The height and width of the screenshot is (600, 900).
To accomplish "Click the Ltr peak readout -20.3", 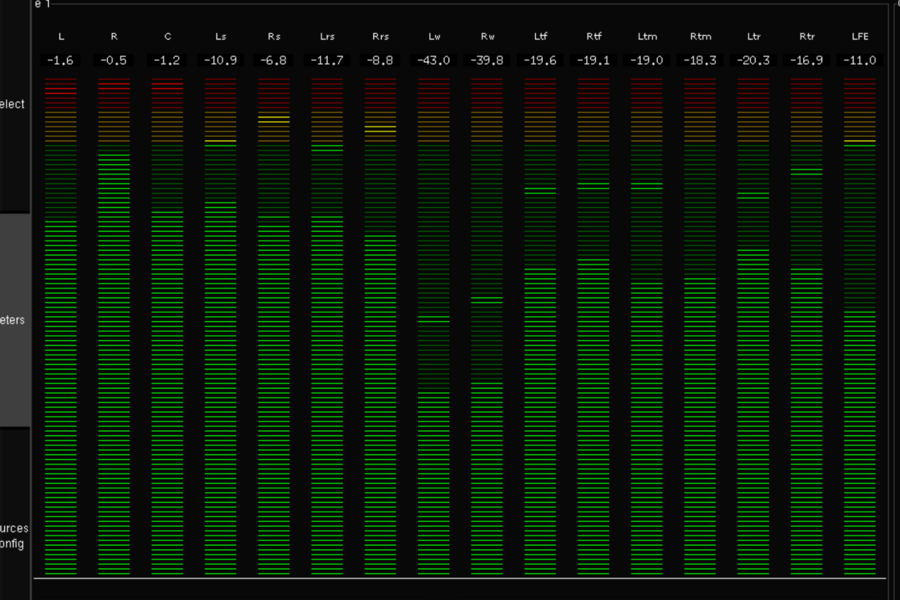I will click(753, 61).
